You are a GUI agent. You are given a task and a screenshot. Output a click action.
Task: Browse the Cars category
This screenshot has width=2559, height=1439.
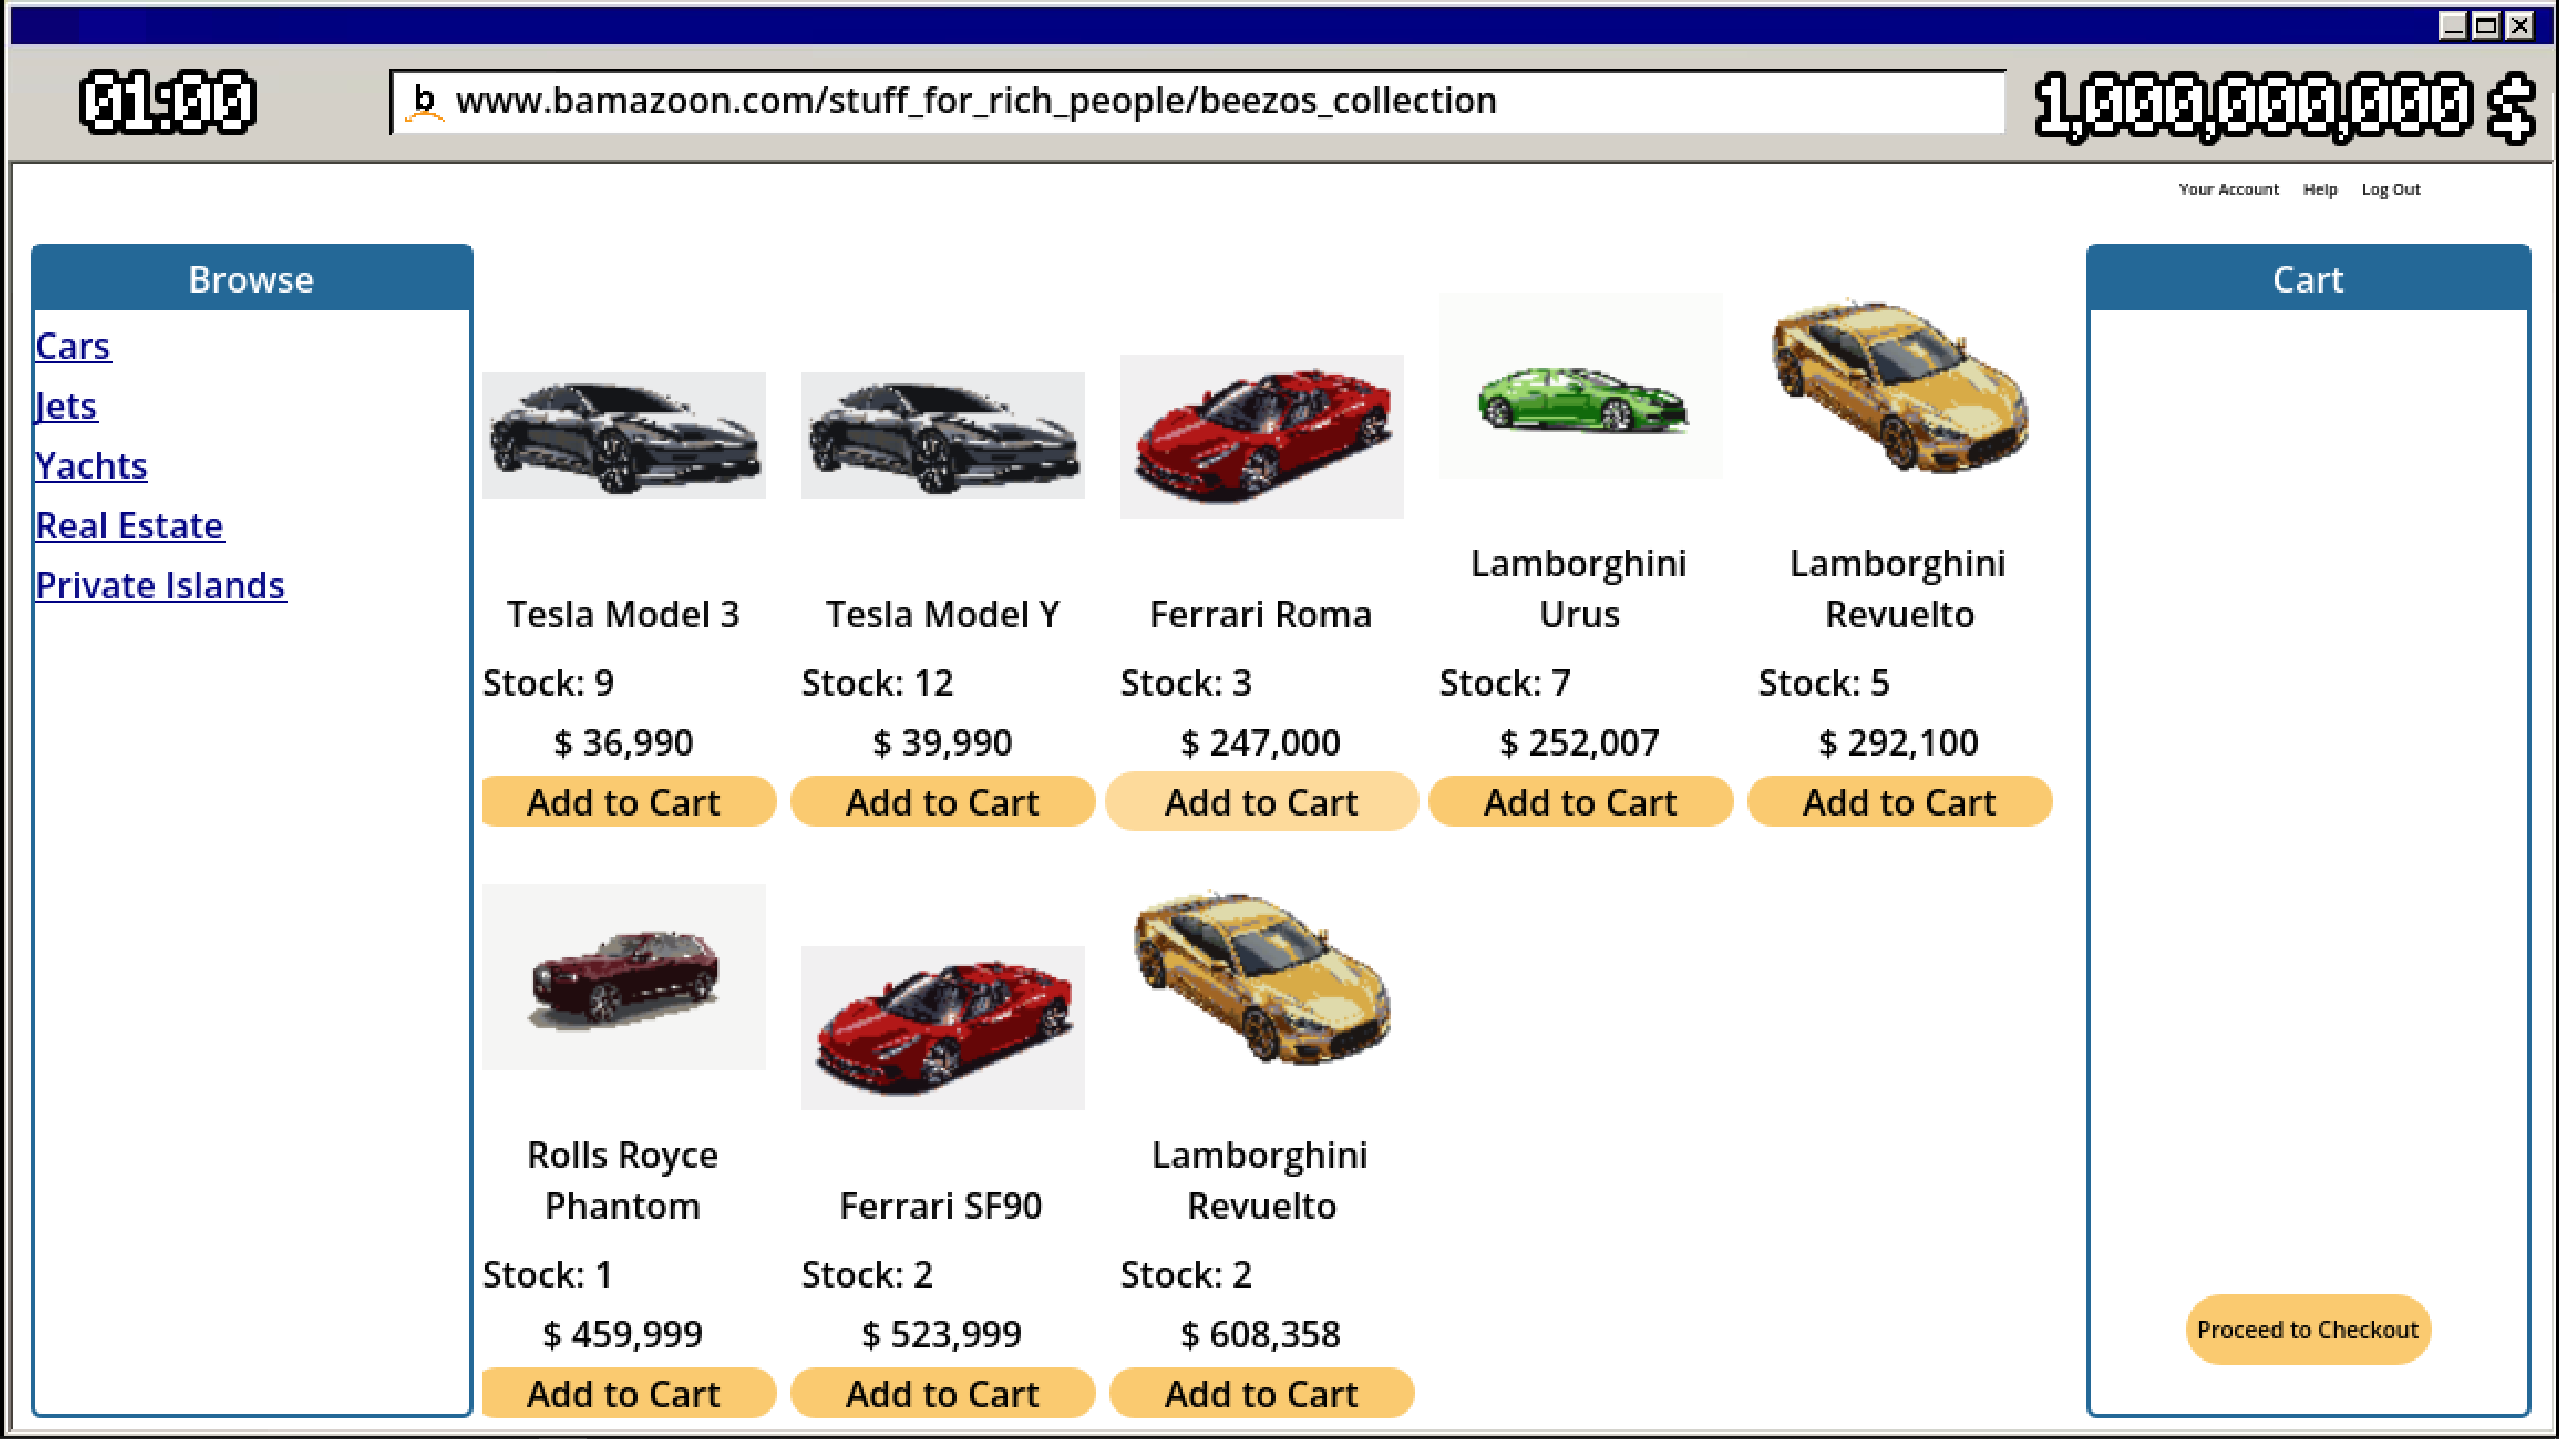73,346
